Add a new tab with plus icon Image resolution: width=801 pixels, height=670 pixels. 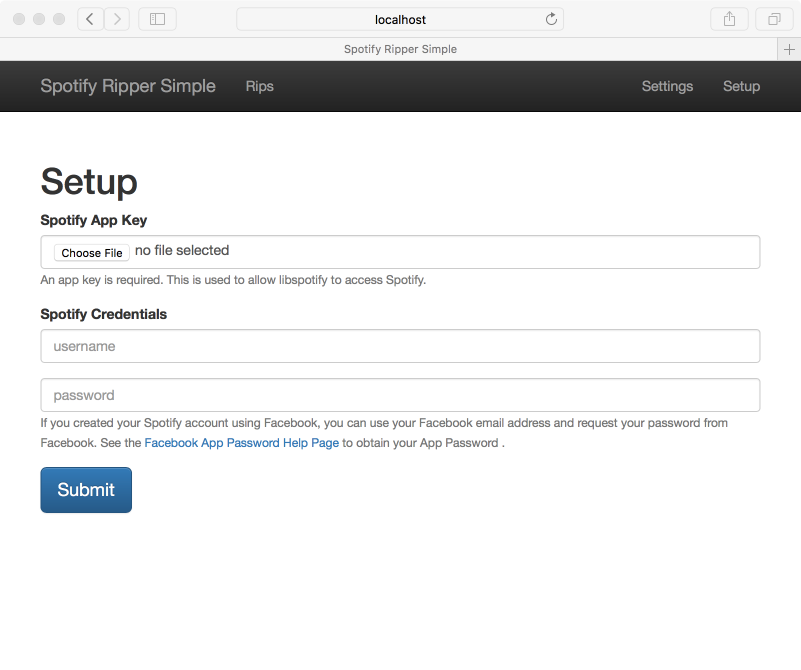pos(789,50)
